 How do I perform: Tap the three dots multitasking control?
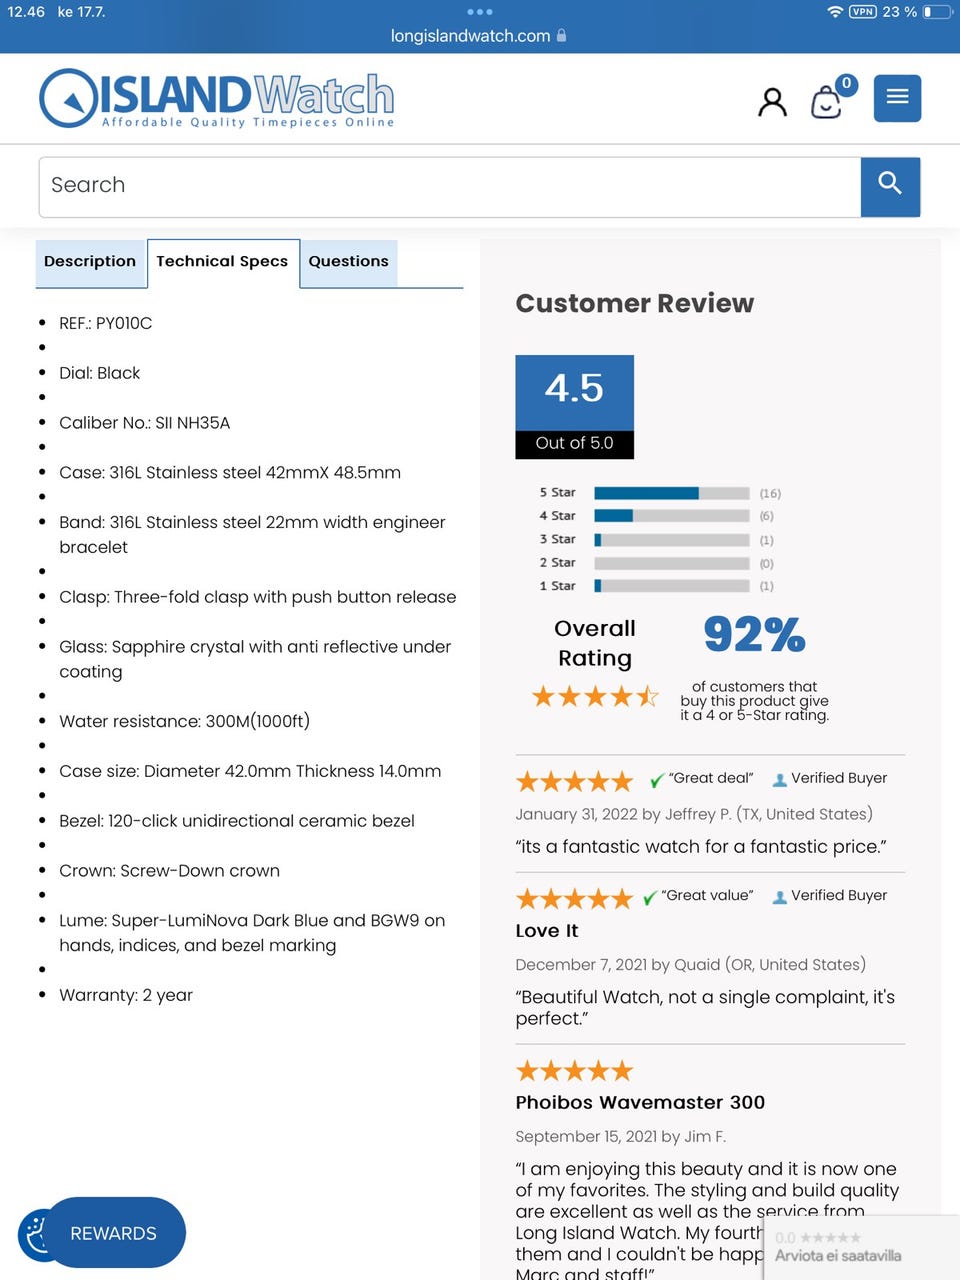(x=480, y=12)
